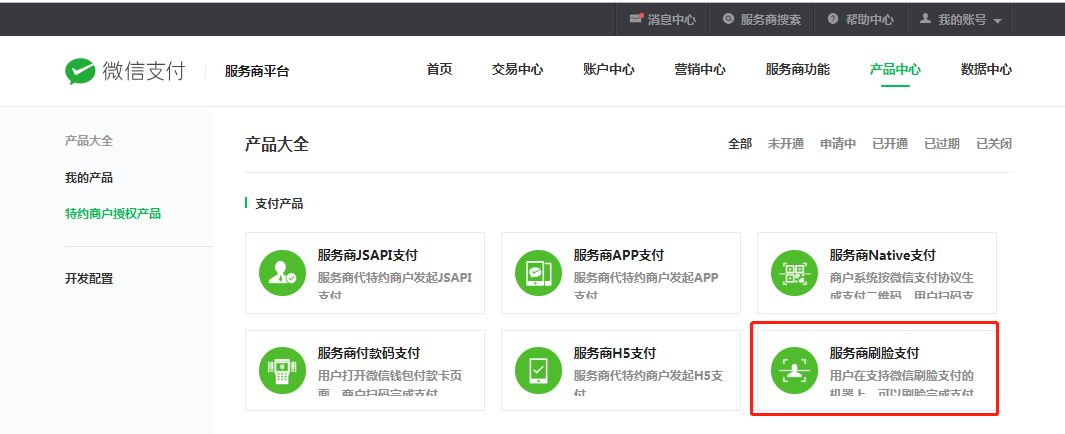This screenshot has height=434, width=1065.
Task: Filter products by 申请中
Action: pos(838,143)
